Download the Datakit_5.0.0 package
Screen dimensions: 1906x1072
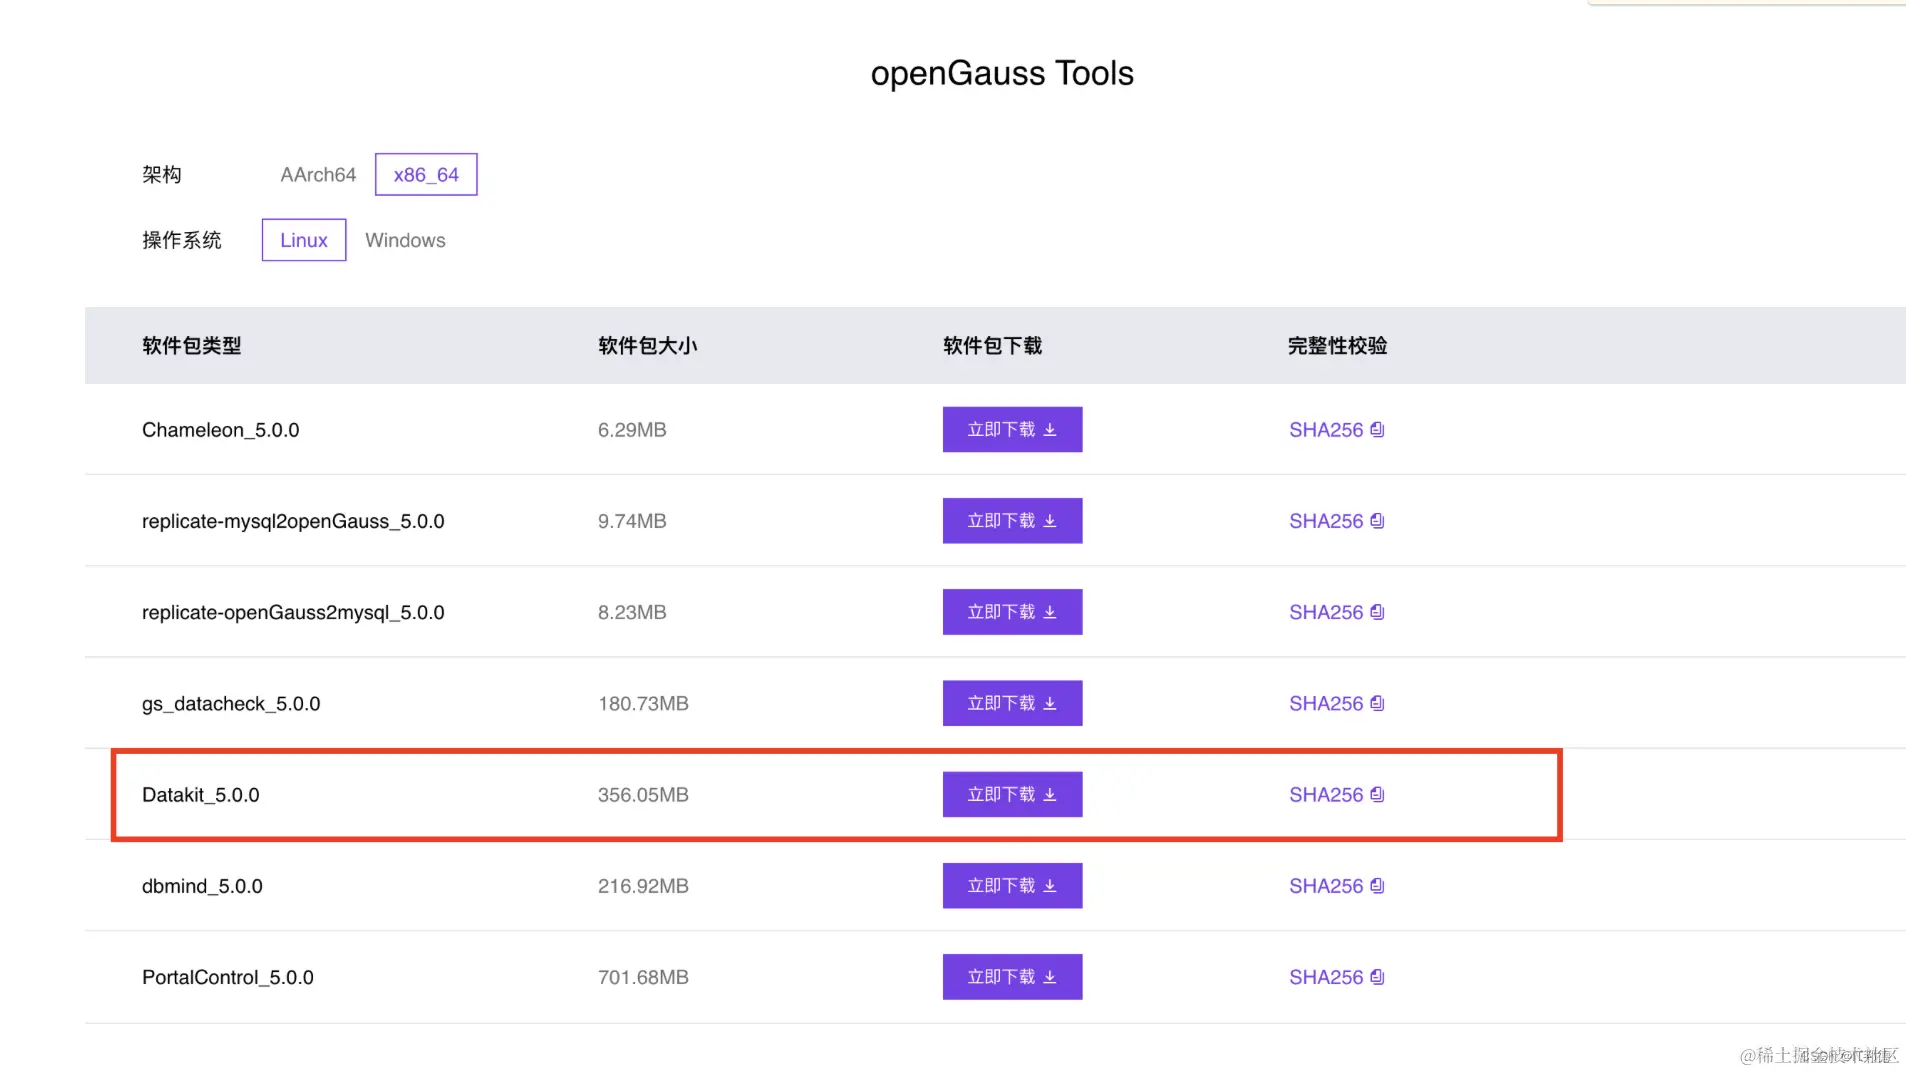[x=1012, y=794]
